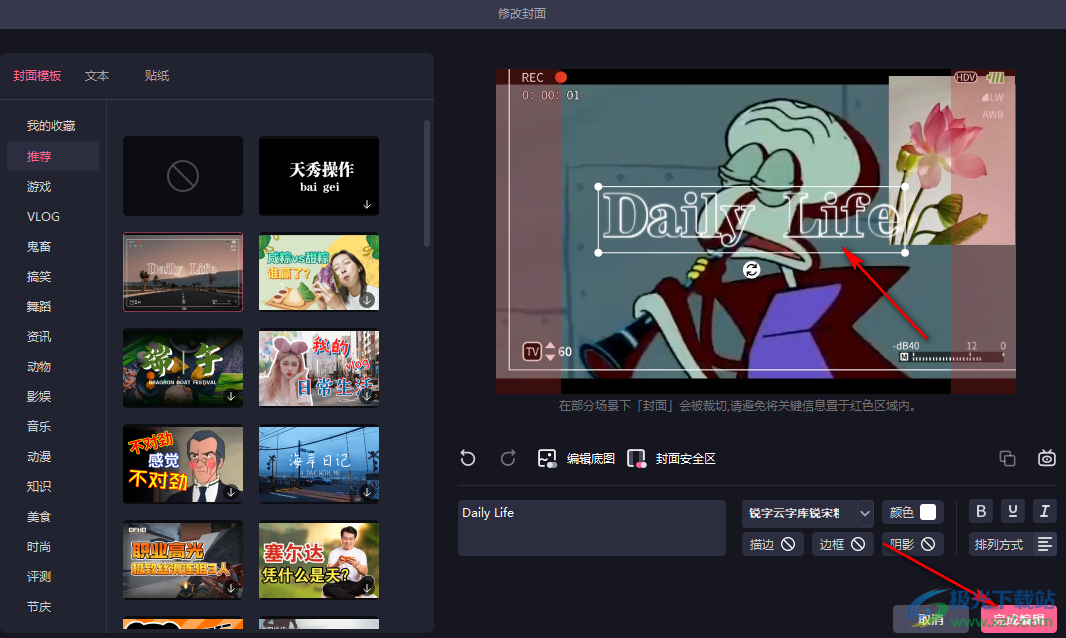Download the 职业高光 template via its arrow icon

[x=231, y=588]
